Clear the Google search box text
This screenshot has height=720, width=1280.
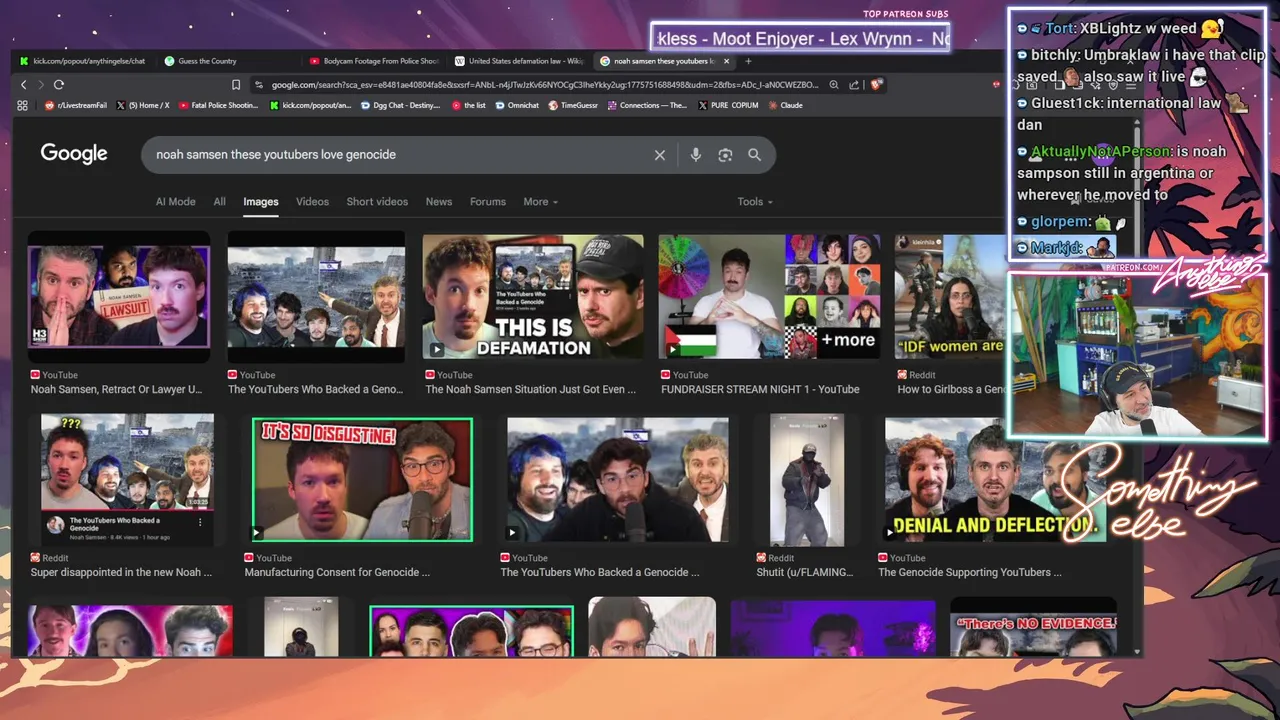click(x=660, y=155)
